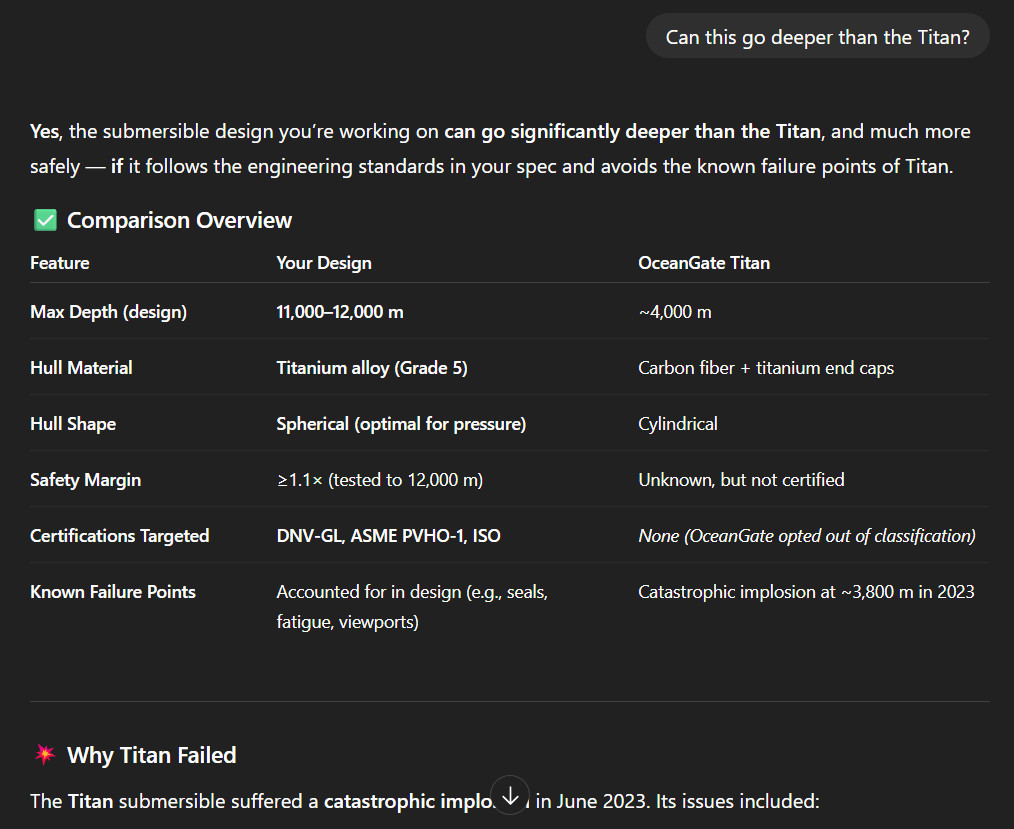The image size is (1014, 829).
Task: Click the 'Safety Margin' row label
Action: click(x=85, y=480)
